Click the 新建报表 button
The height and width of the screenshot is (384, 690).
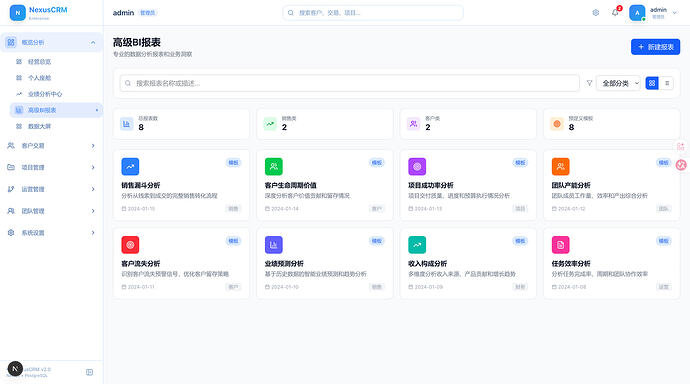pyautogui.click(x=655, y=47)
